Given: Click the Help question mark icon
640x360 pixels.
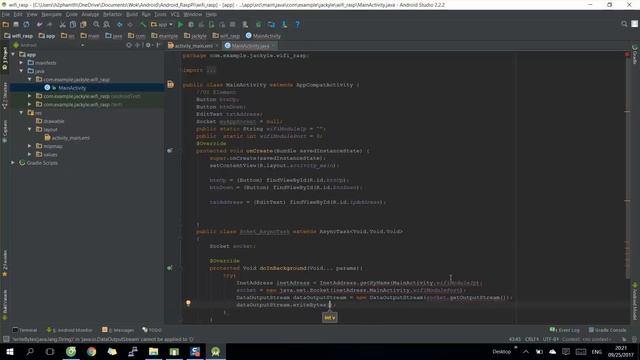Looking at the screenshot, I should pos(298,24).
